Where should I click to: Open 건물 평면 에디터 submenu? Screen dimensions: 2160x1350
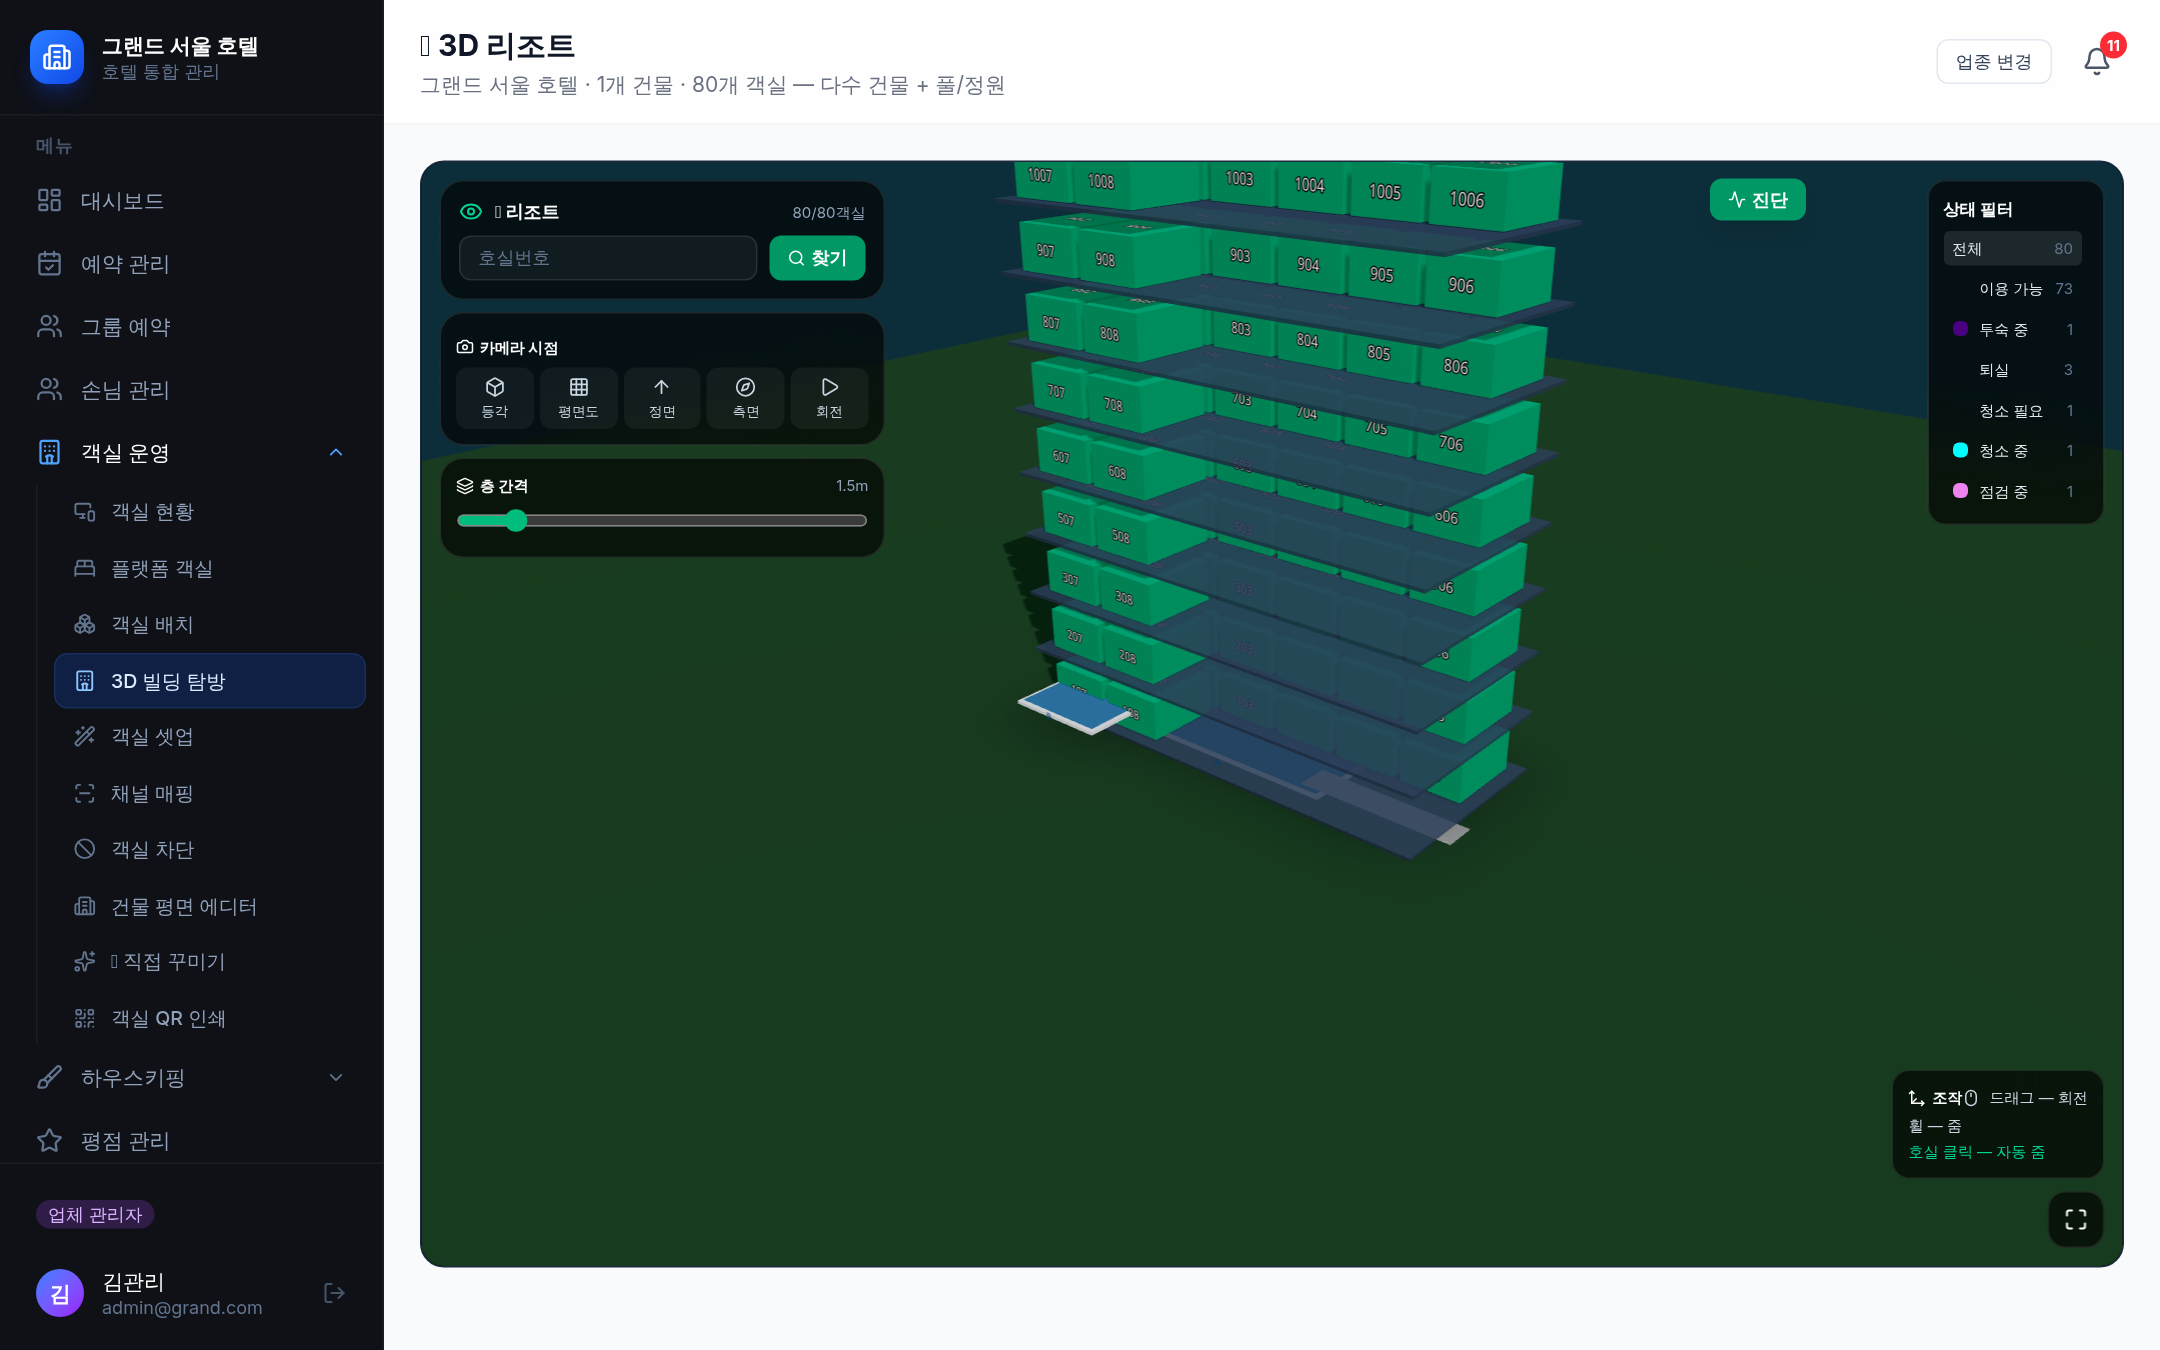(x=210, y=907)
